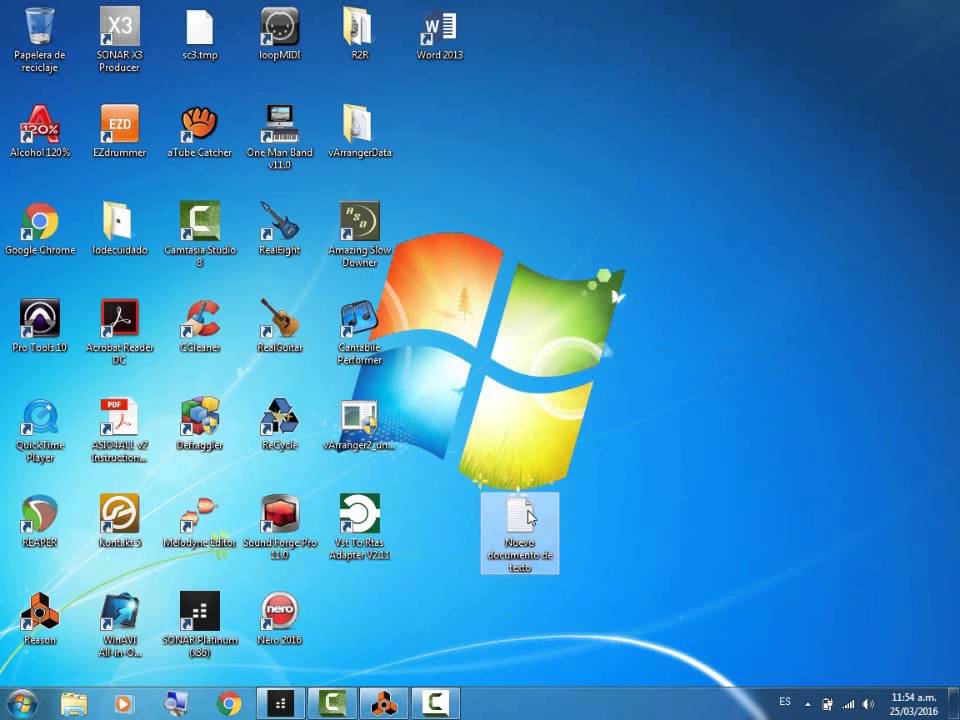Select Acrobat Reader DC icon
The height and width of the screenshot is (720, 960).
tap(120, 331)
